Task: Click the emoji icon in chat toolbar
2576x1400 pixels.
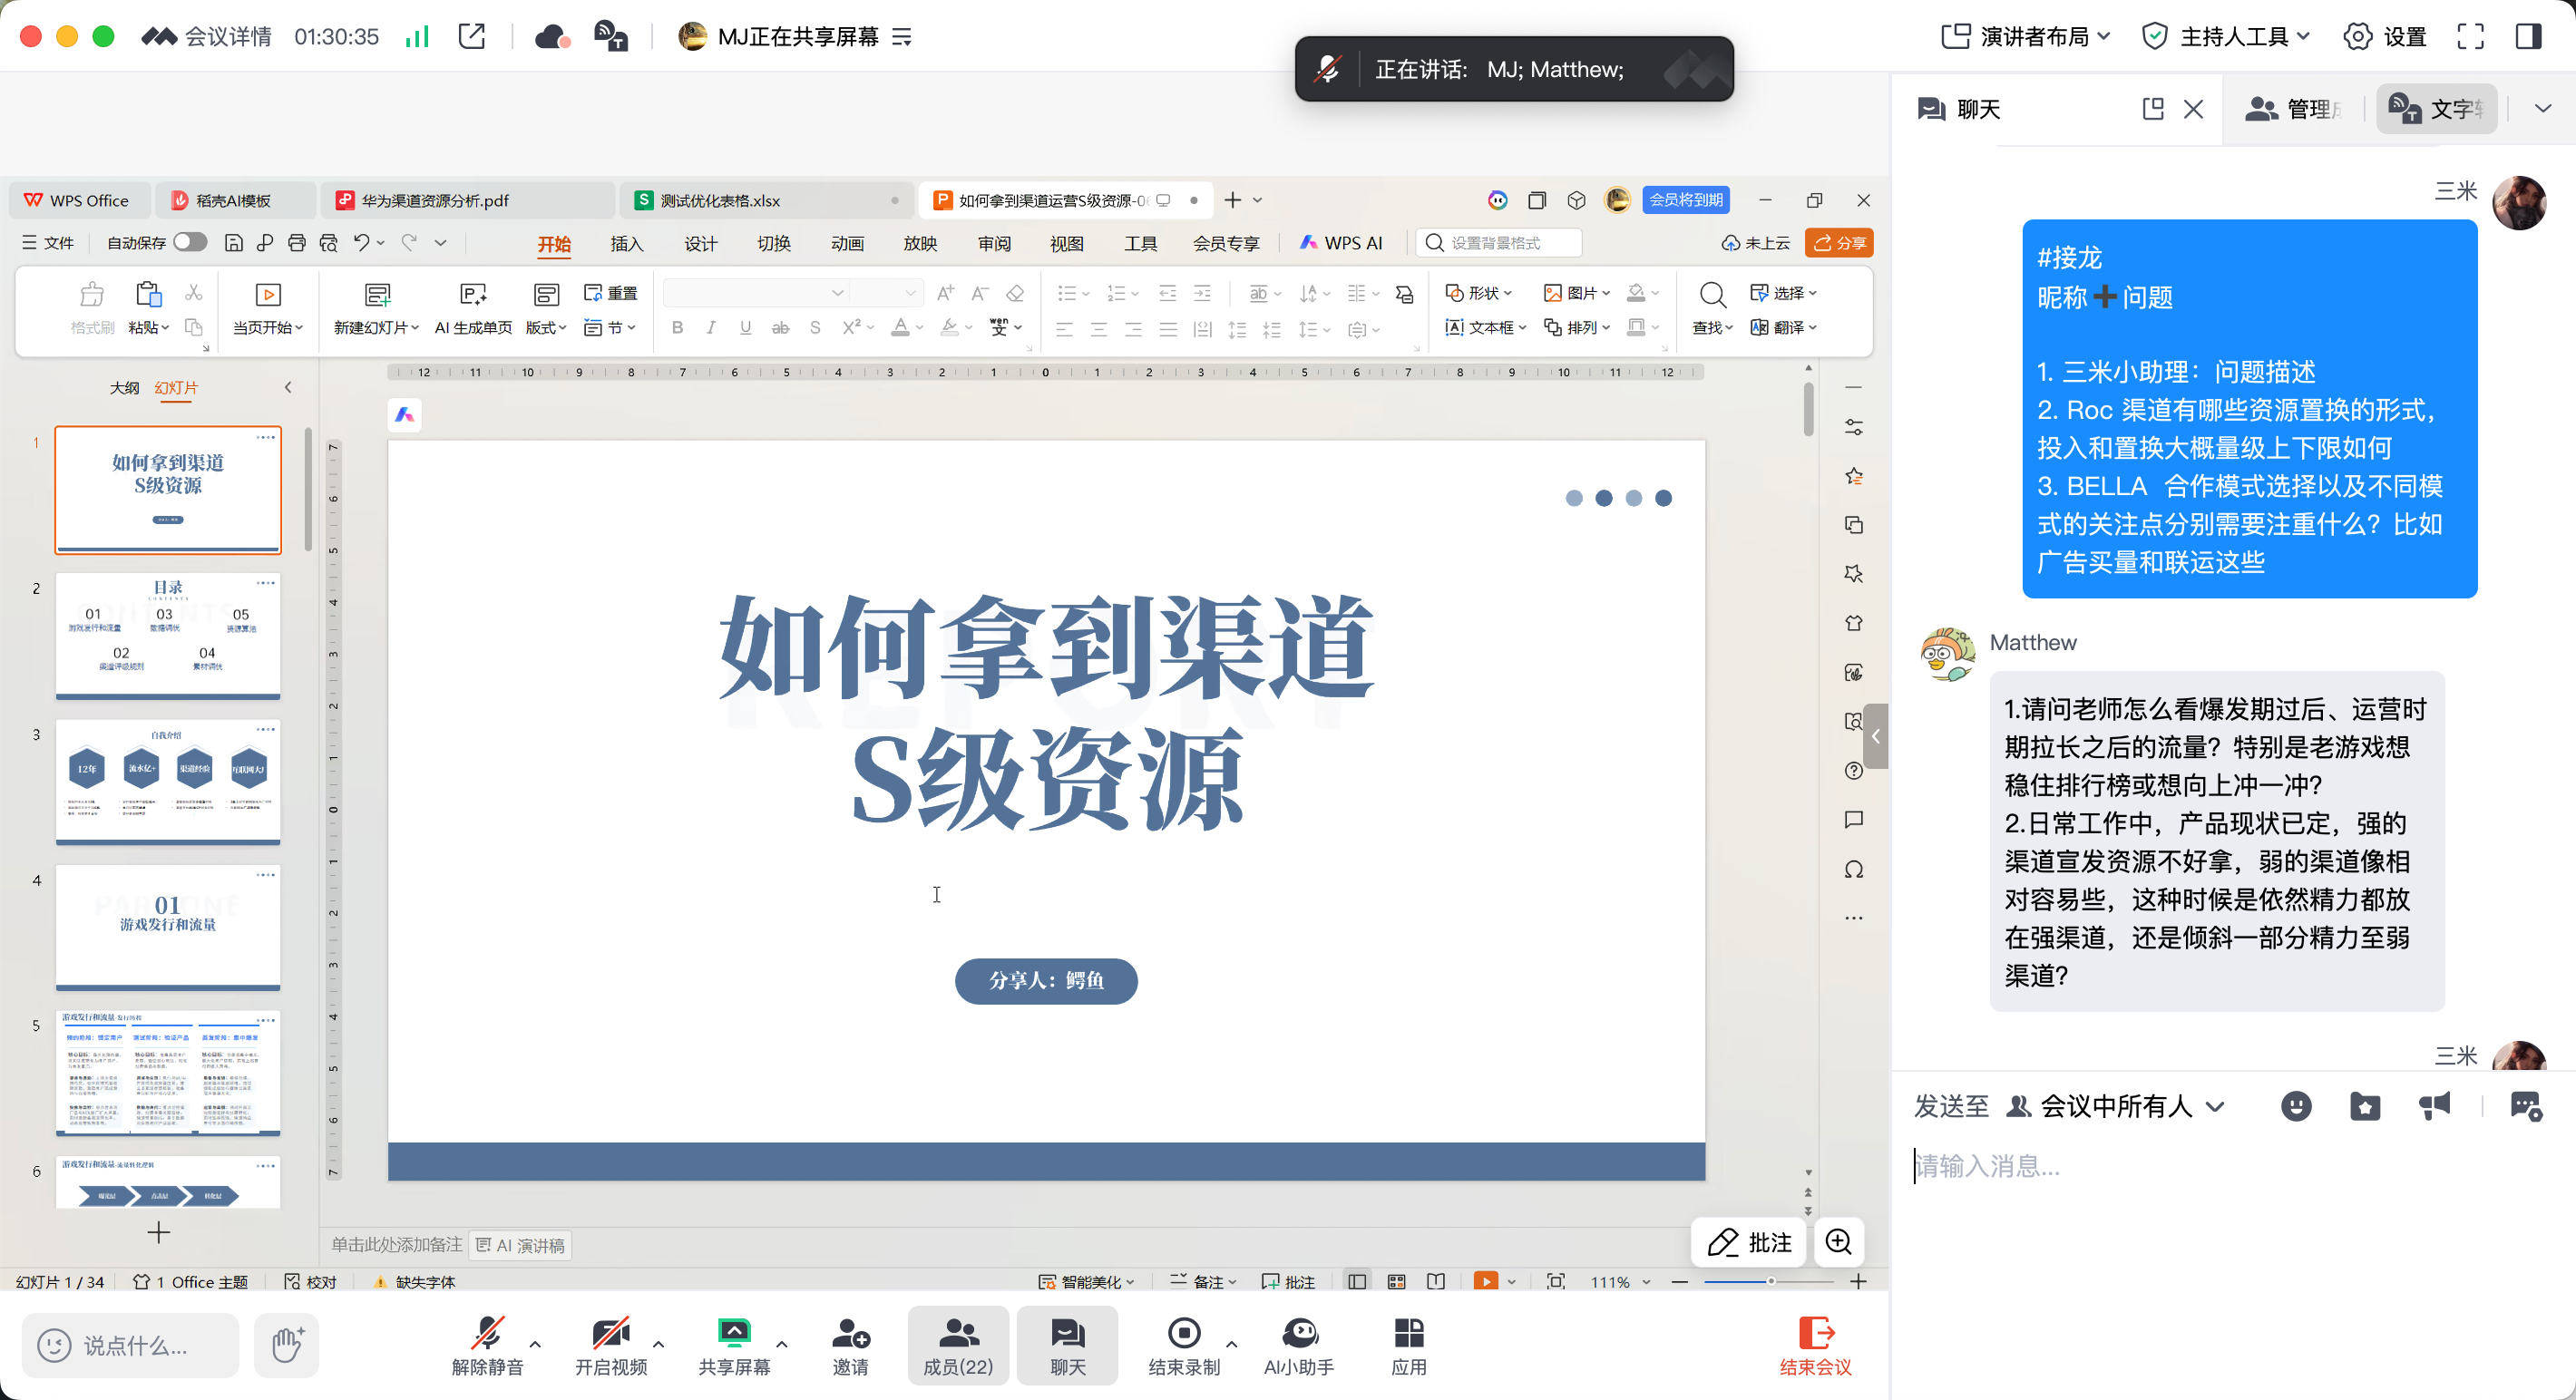Action: coord(2296,1106)
